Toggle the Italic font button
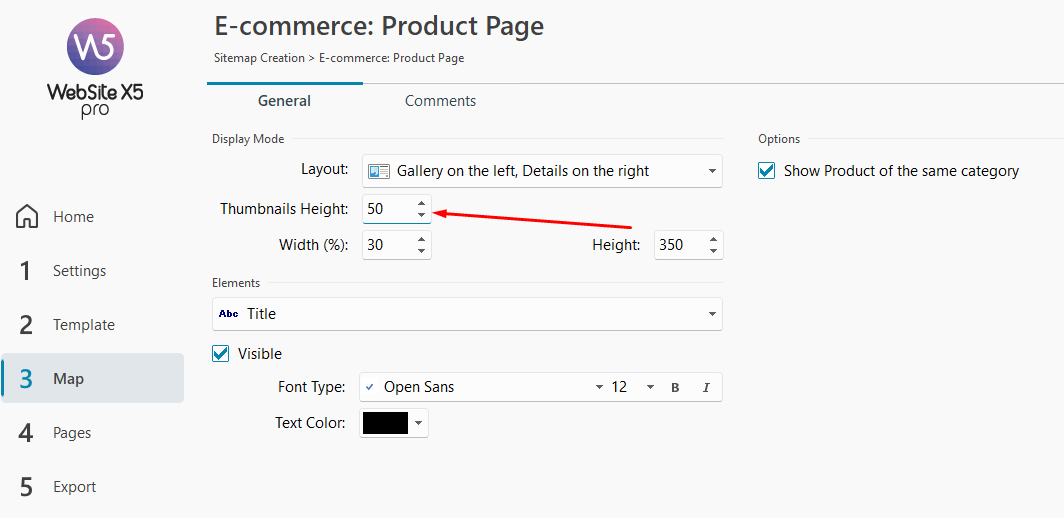 pyautogui.click(x=706, y=387)
